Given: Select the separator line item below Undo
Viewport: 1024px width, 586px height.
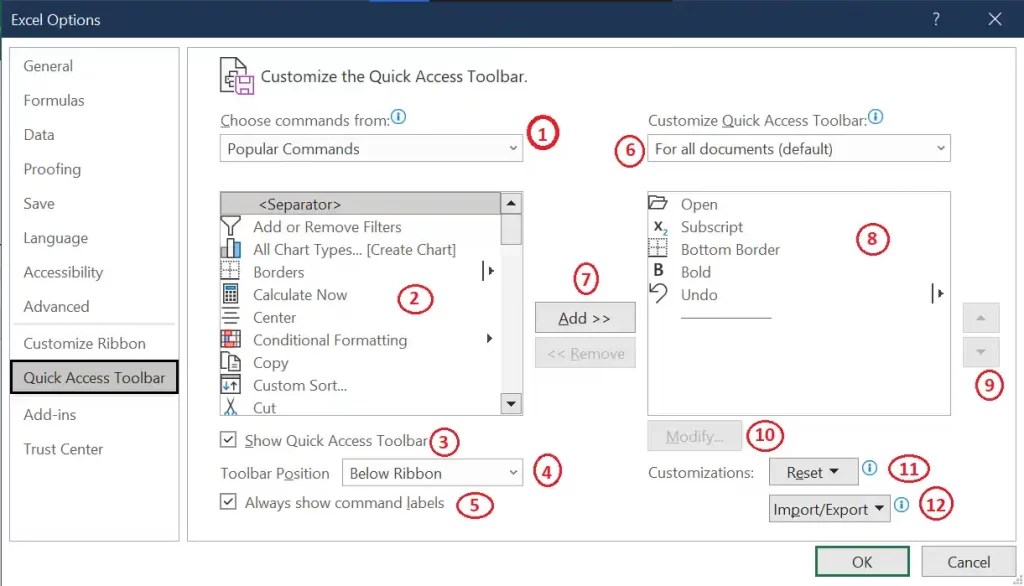Looking at the screenshot, I should 726,317.
